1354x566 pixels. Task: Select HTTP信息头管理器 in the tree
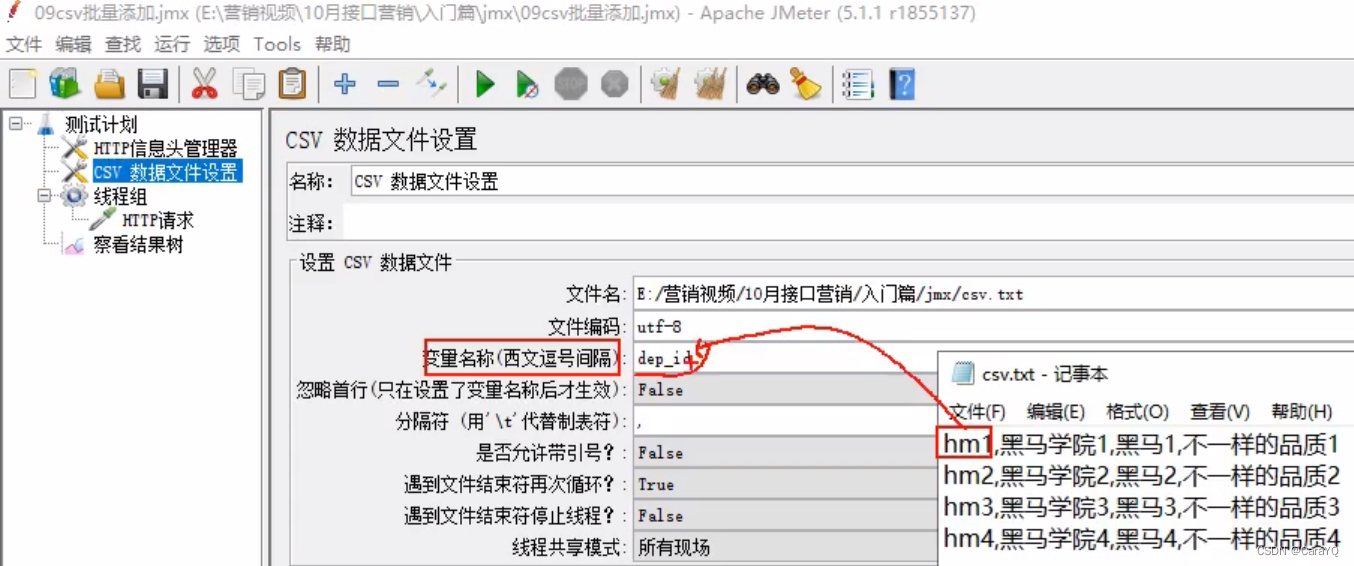165,149
